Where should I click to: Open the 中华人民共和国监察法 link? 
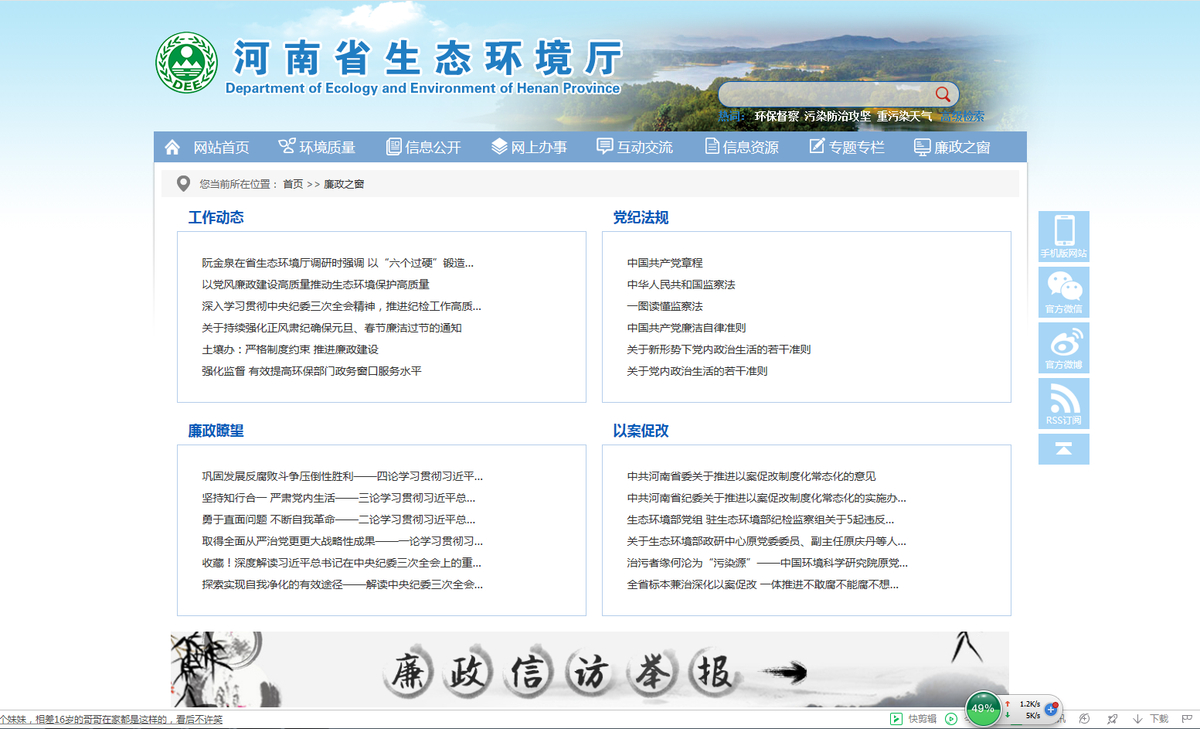[681, 285]
